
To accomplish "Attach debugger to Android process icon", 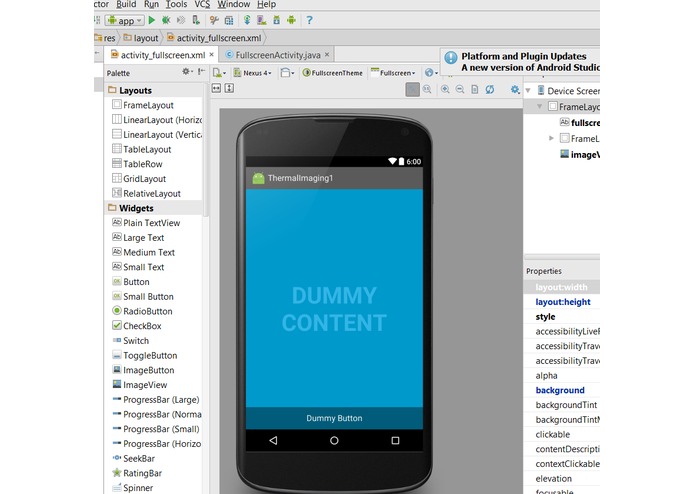I will tap(195, 20).
